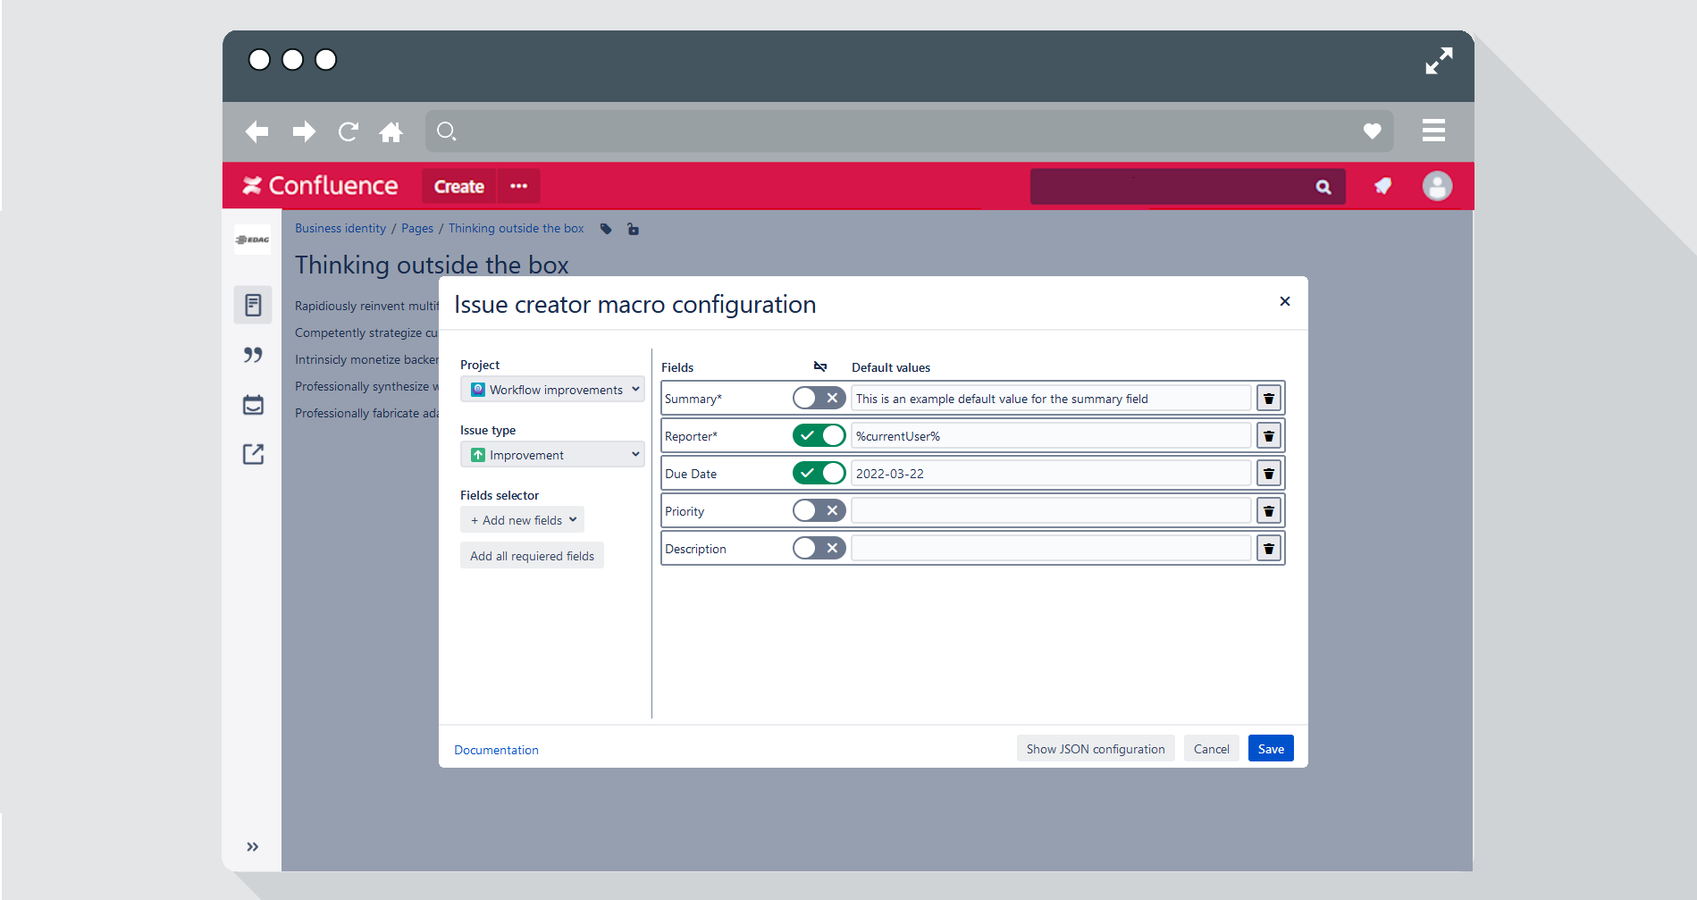Click the hidden-field icon in the Fields header

(x=820, y=367)
